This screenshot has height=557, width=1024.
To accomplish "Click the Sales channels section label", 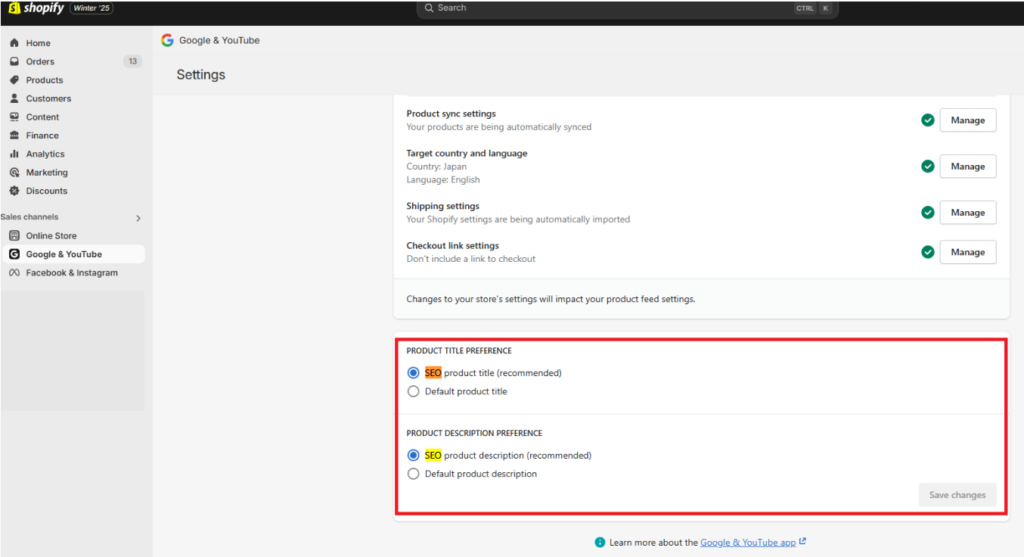I will click(x=29, y=217).
